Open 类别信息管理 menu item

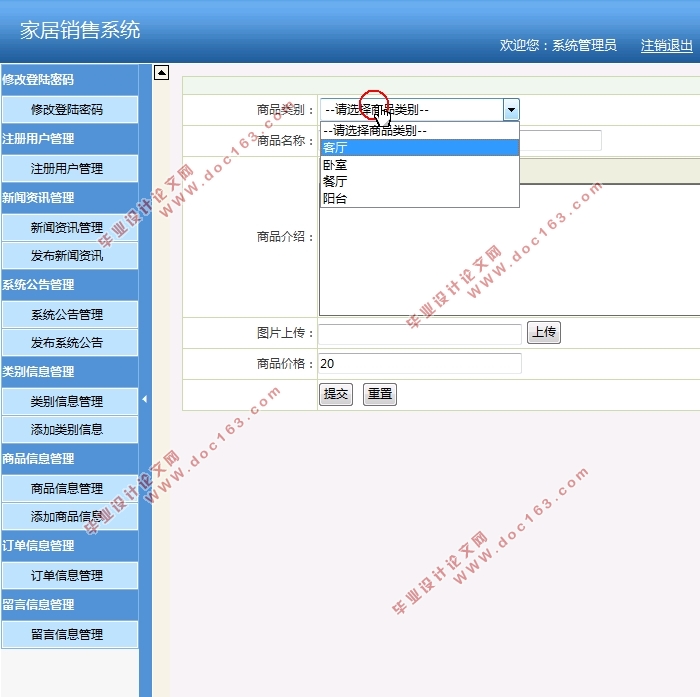(x=70, y=401)
